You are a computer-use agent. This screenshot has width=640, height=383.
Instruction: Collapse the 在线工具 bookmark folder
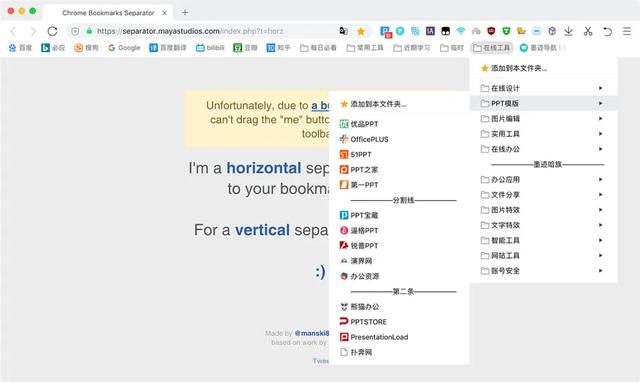tap(491, 48)
